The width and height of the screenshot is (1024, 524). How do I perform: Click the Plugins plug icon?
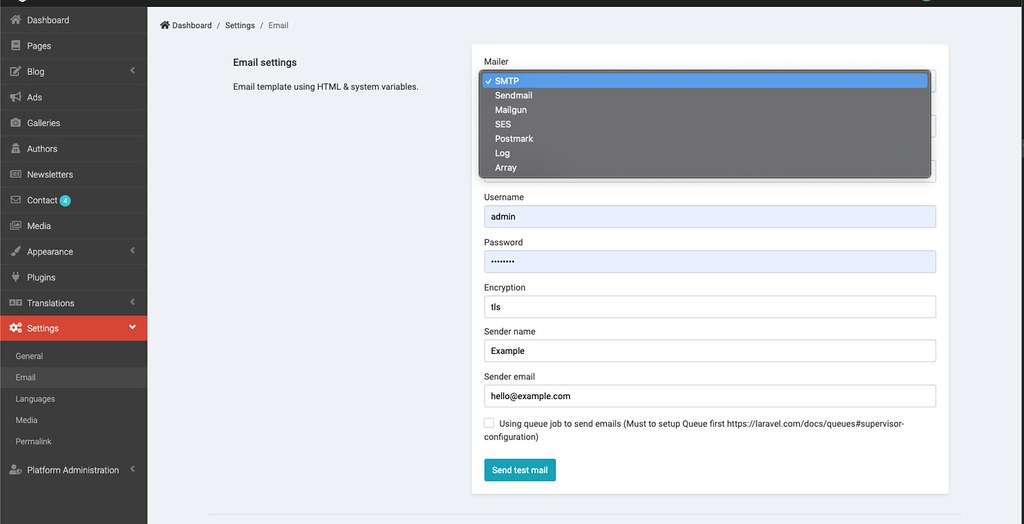[x=16, y=277]
